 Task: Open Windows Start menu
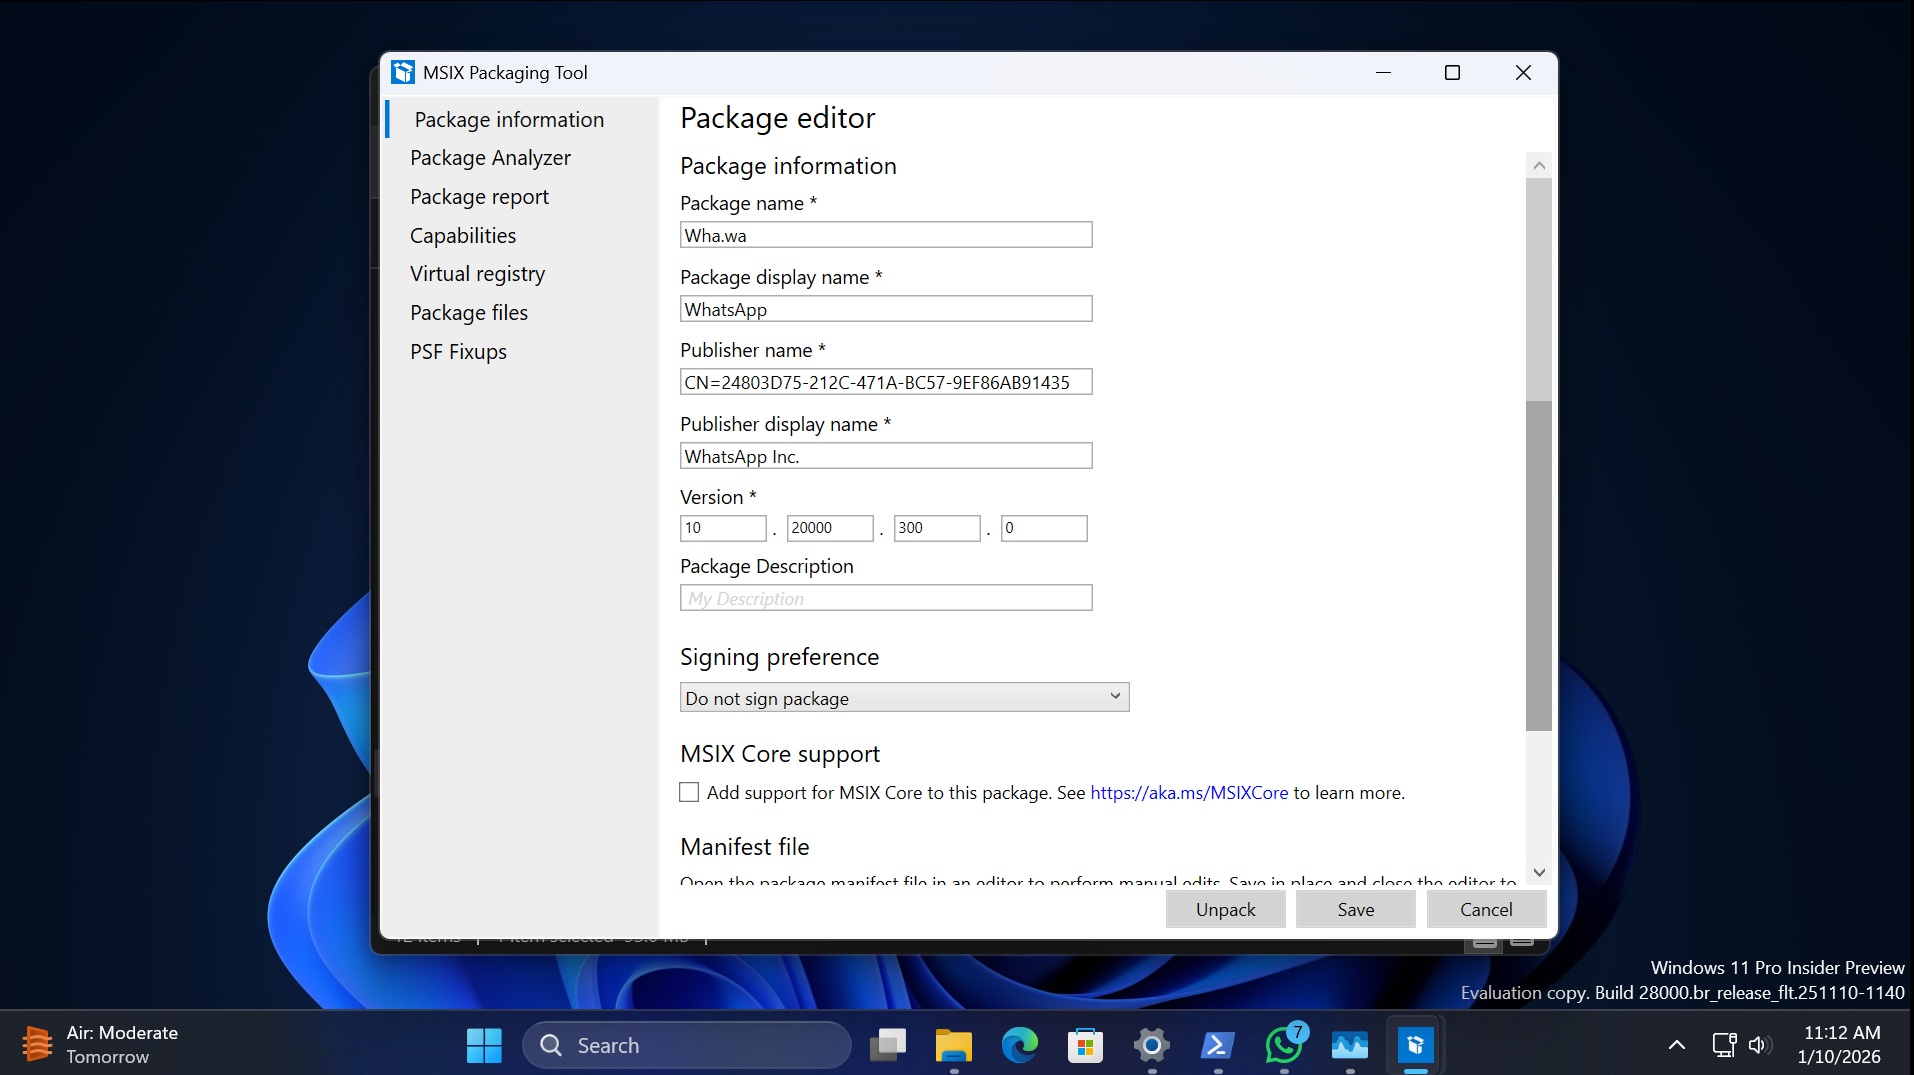(x=485, y=1045)
